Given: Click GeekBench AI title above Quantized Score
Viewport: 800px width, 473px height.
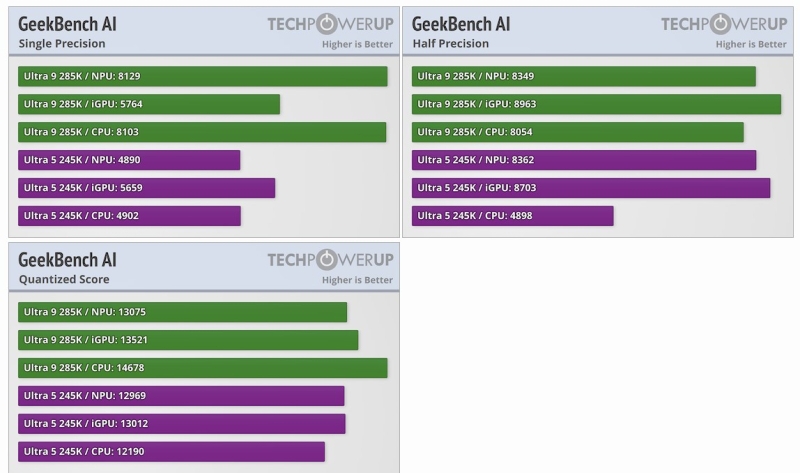Looking at the screenshot, I should pyautogui.click(x=67, y=260).
